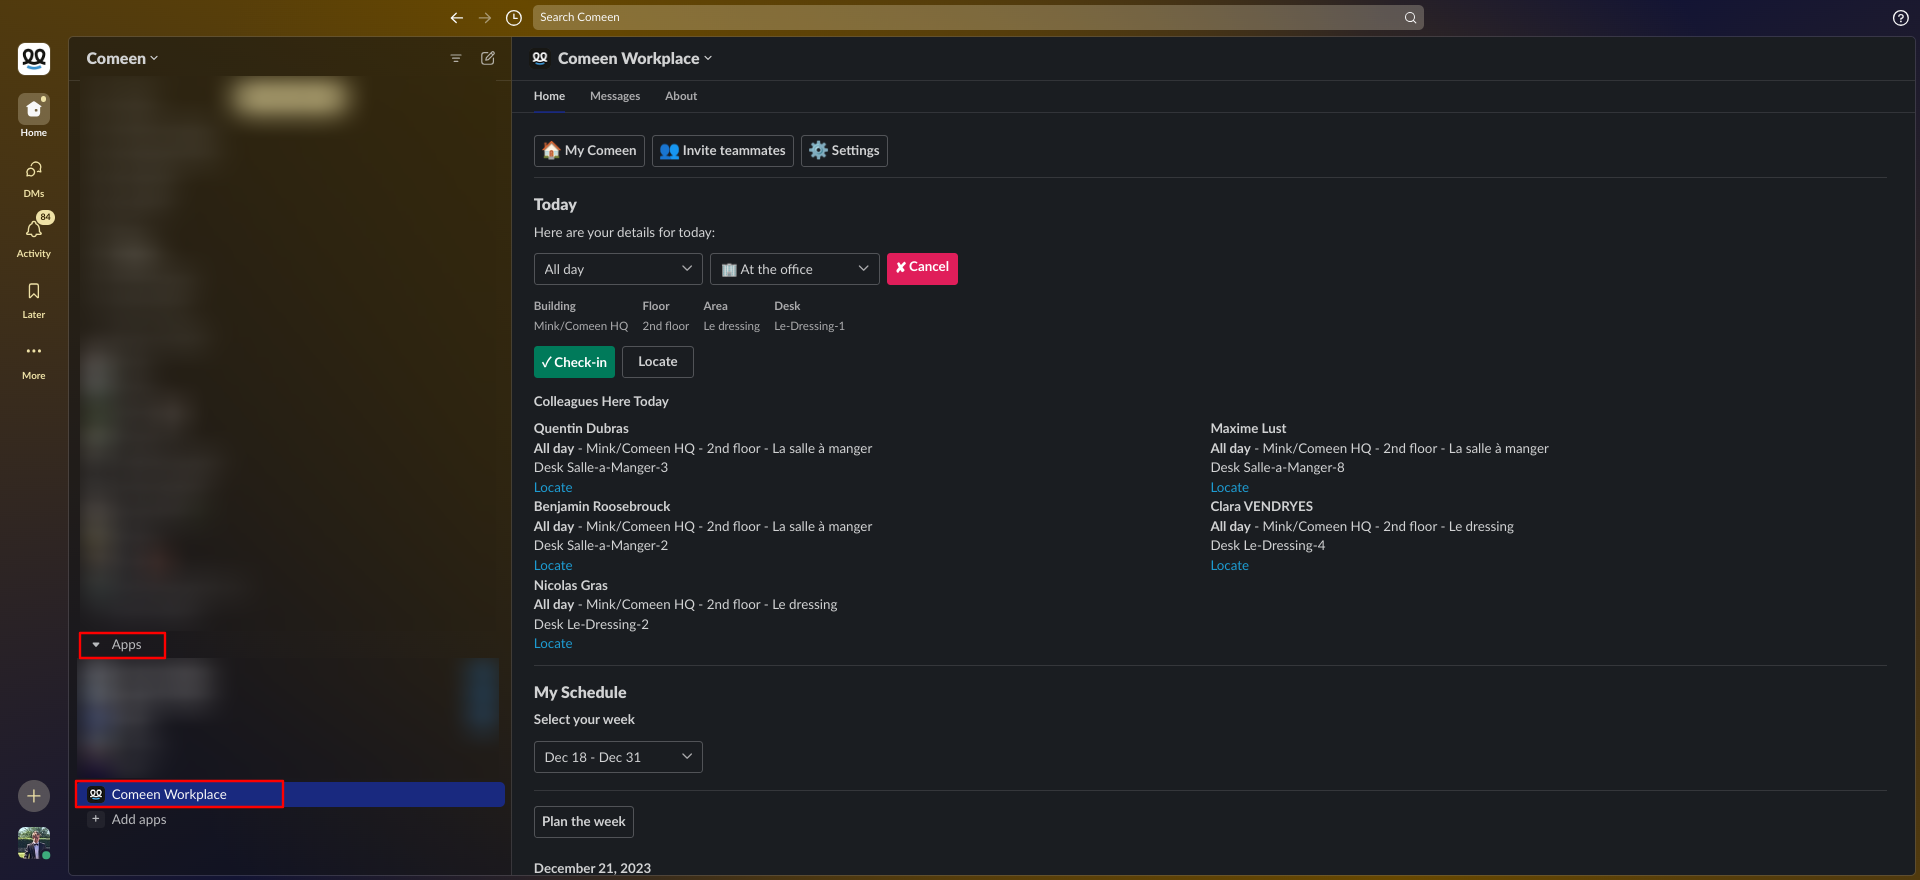
Task: Open the All day dropdown
Action: point(618,269)
